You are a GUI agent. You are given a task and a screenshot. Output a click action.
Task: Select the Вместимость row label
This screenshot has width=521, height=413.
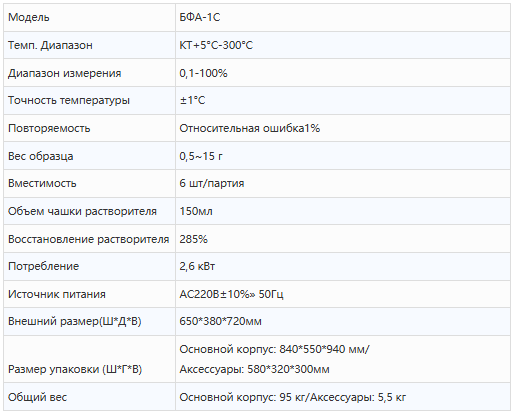[42, 183]
